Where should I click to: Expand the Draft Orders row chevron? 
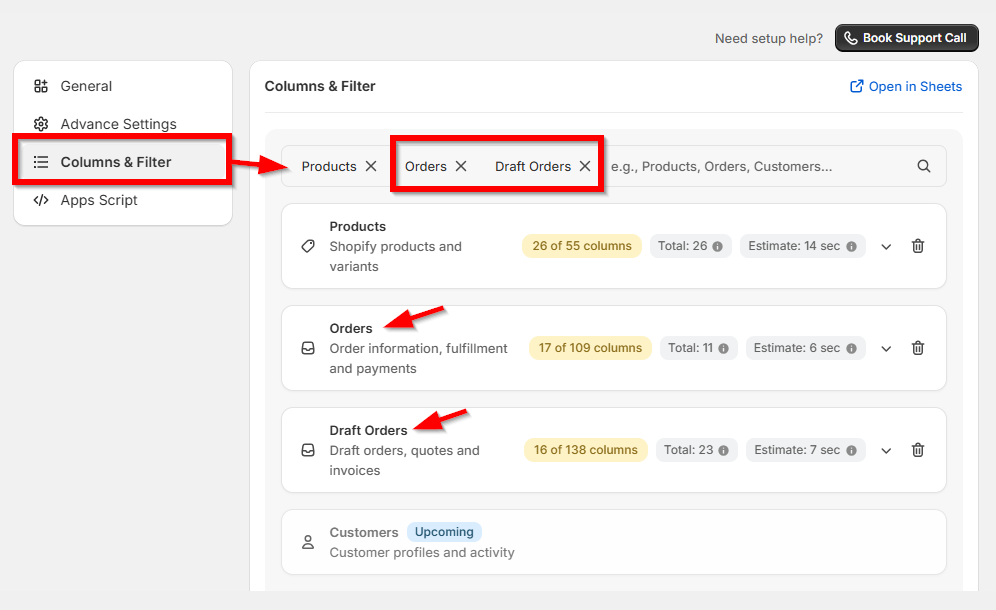coord(886,451)
